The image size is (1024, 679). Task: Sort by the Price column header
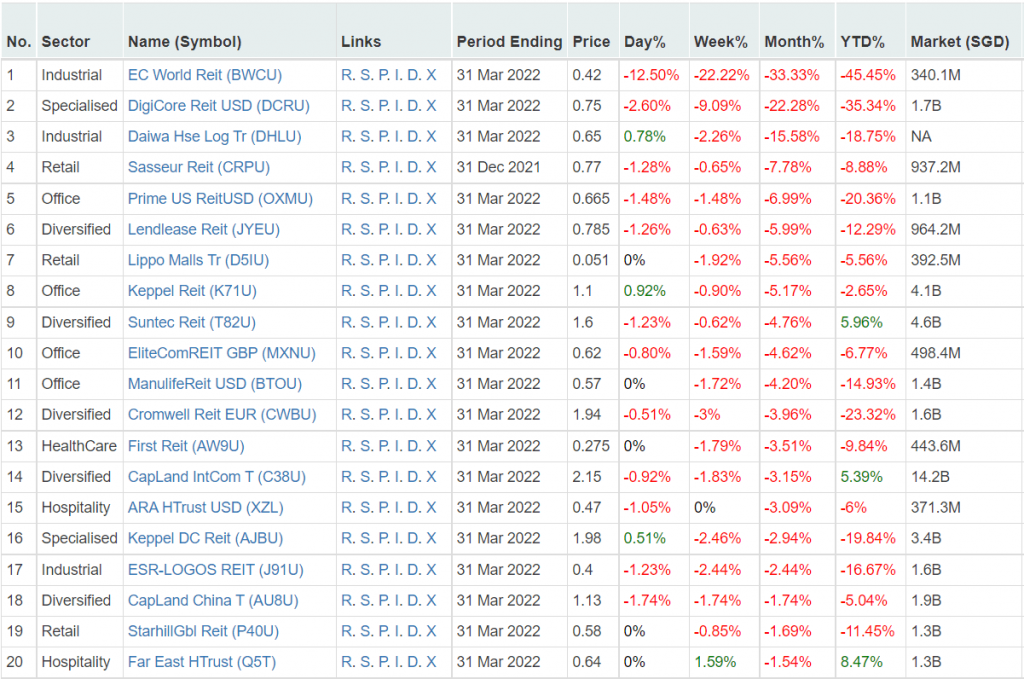pos(591,42)
